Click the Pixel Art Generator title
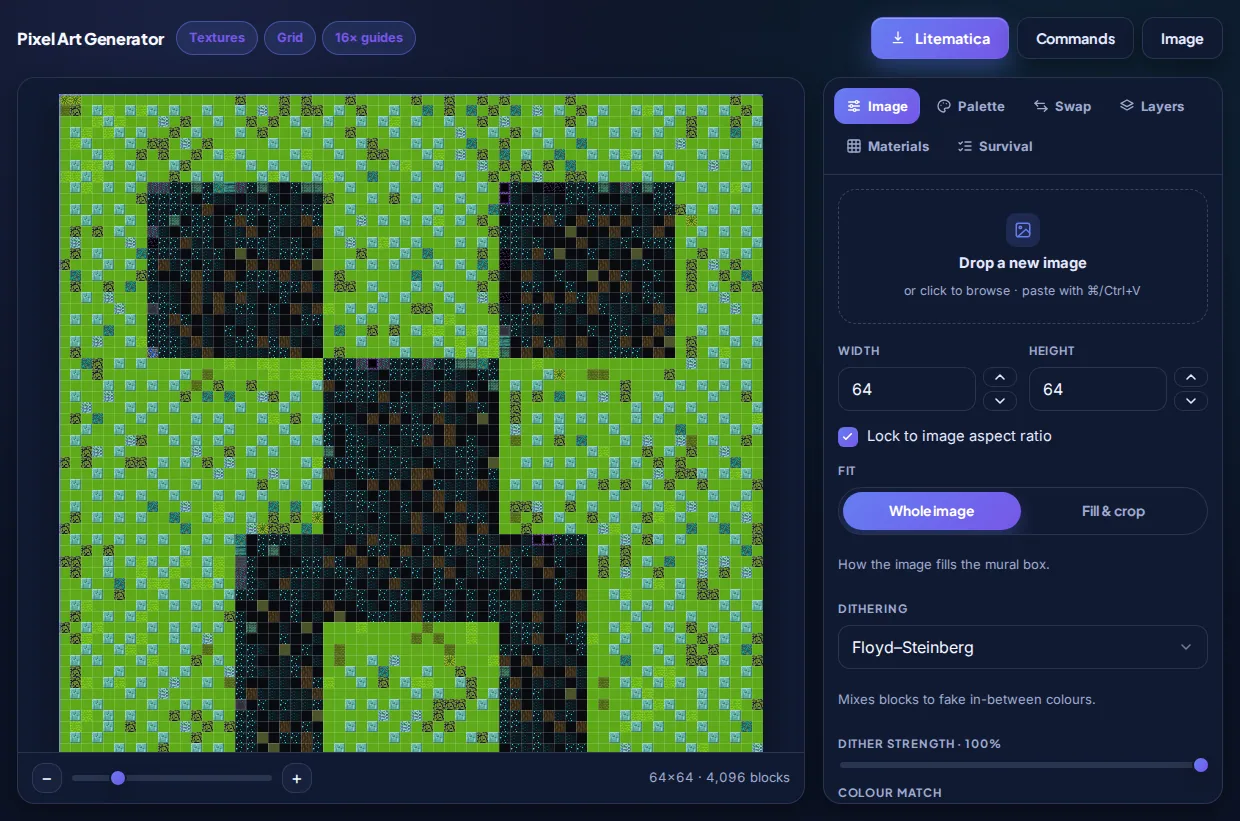 [x=91, y=39]
